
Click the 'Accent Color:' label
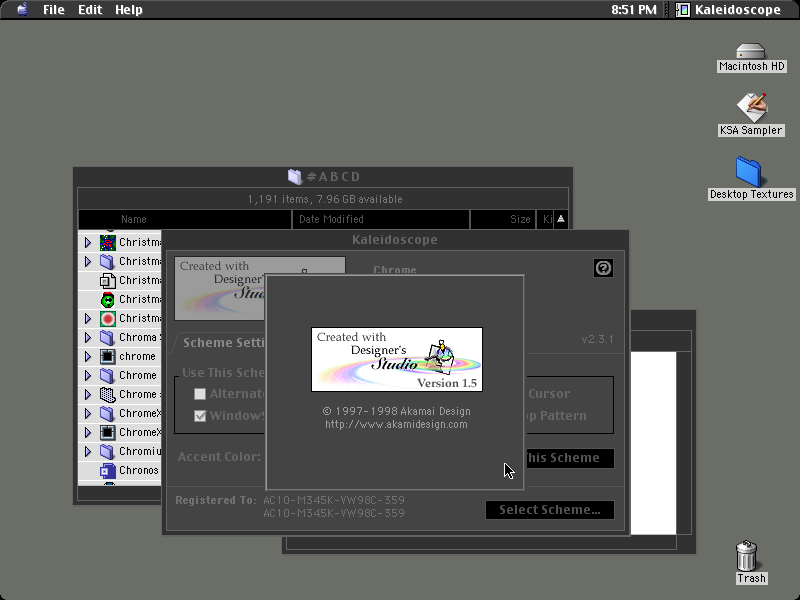tap(219, 457)
